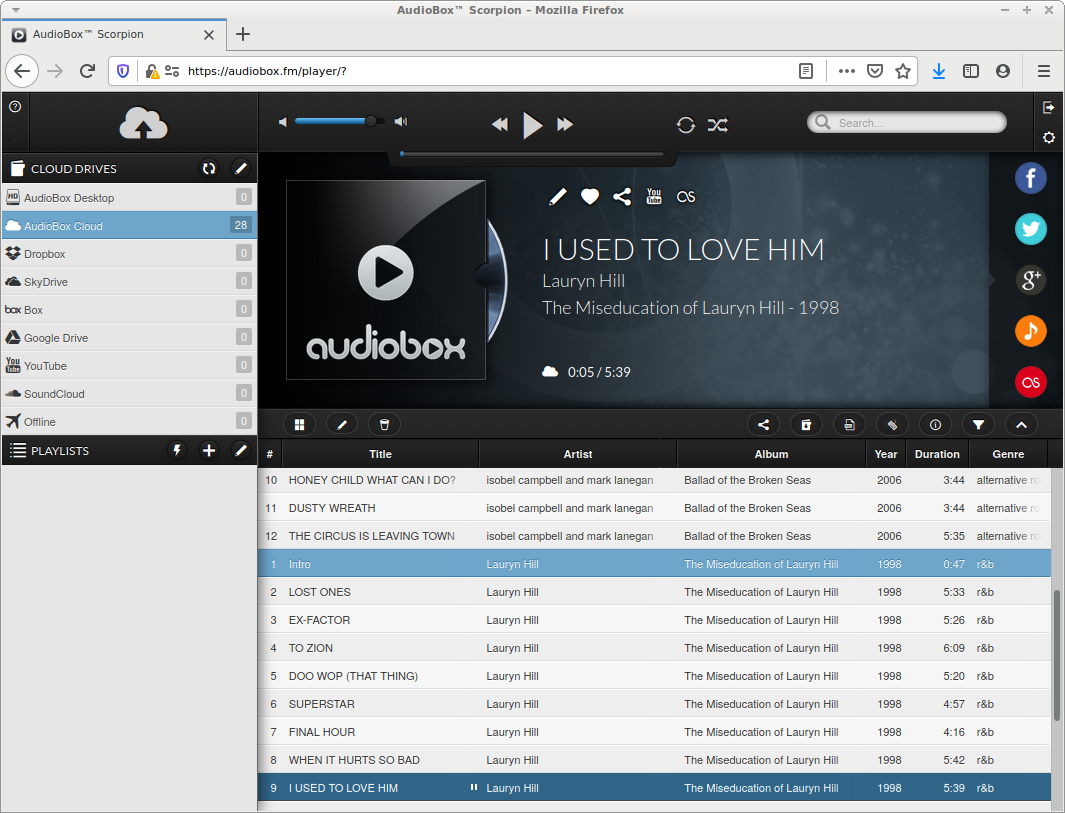The height and width of the screenshot is (813, 1065).
Task: Reload the page in Firefox
Action: point(87,71)
